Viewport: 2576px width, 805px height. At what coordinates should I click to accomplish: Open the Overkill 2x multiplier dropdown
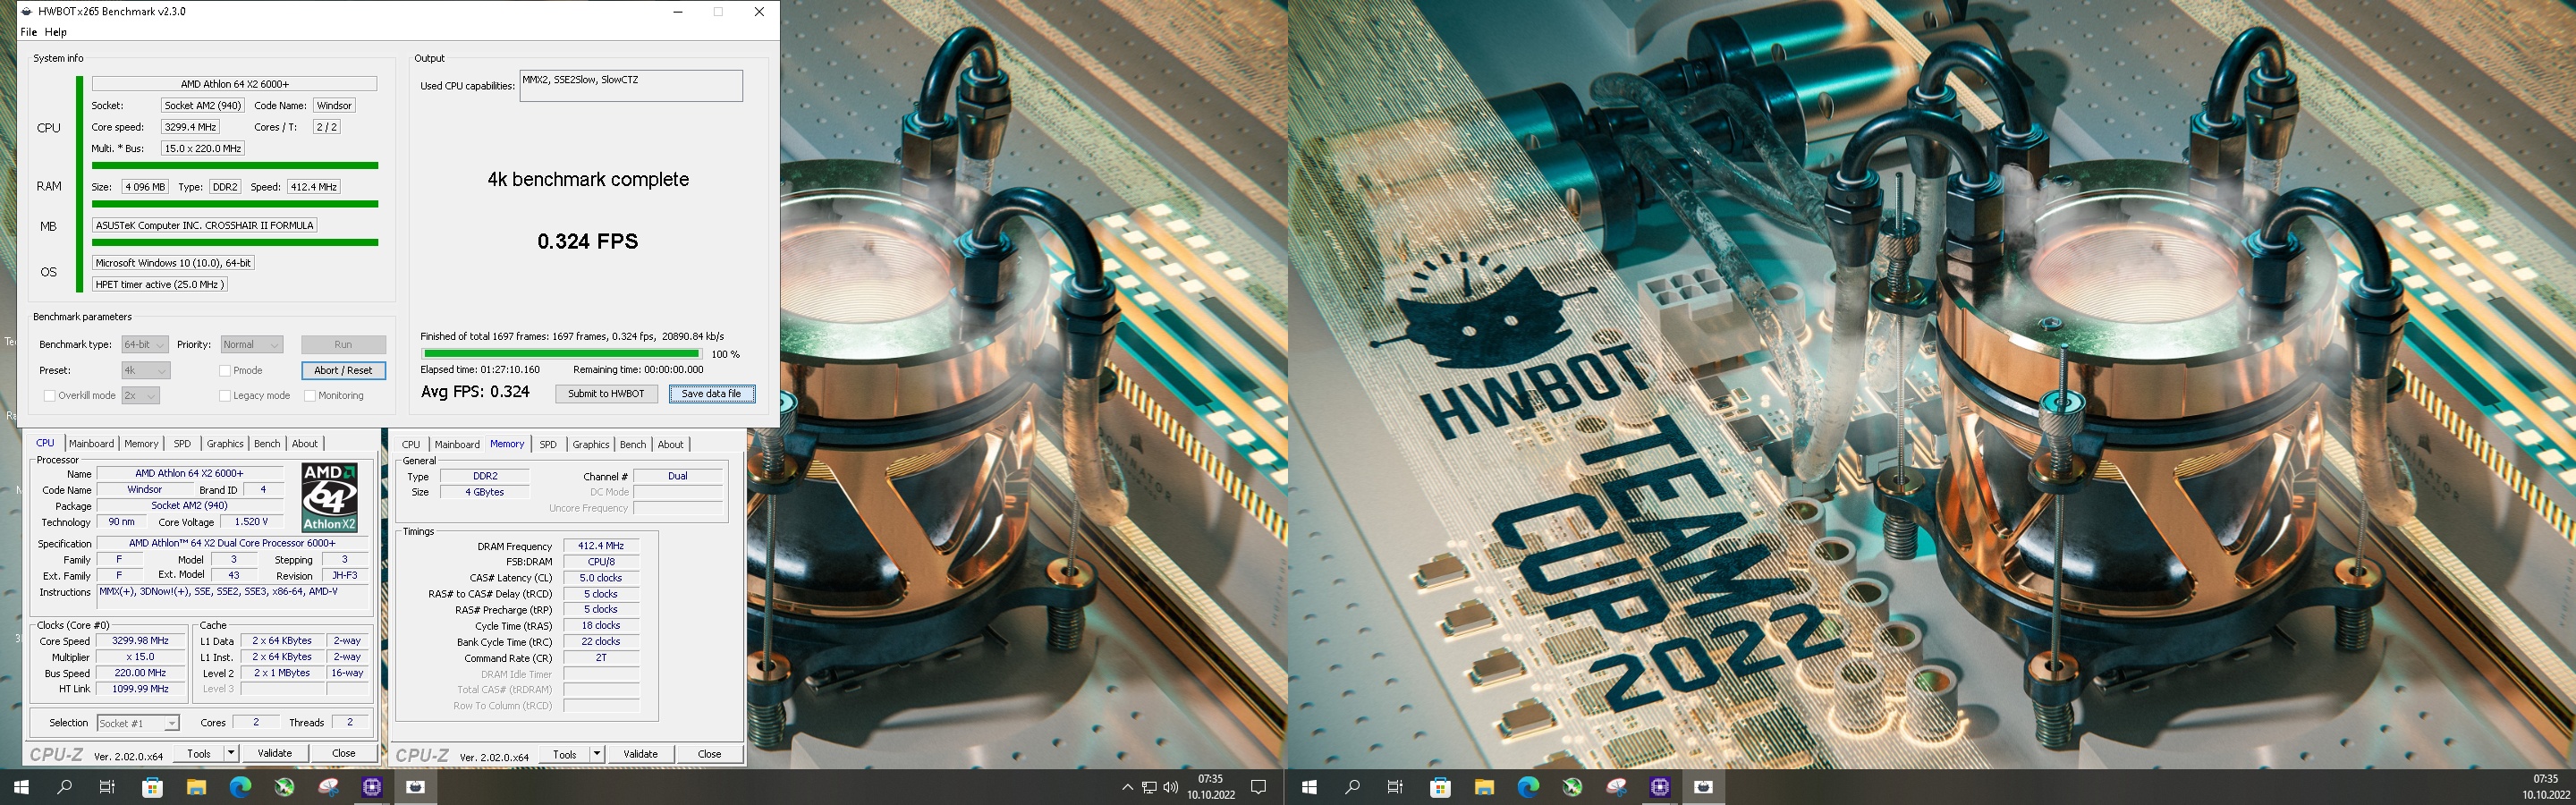140,395
